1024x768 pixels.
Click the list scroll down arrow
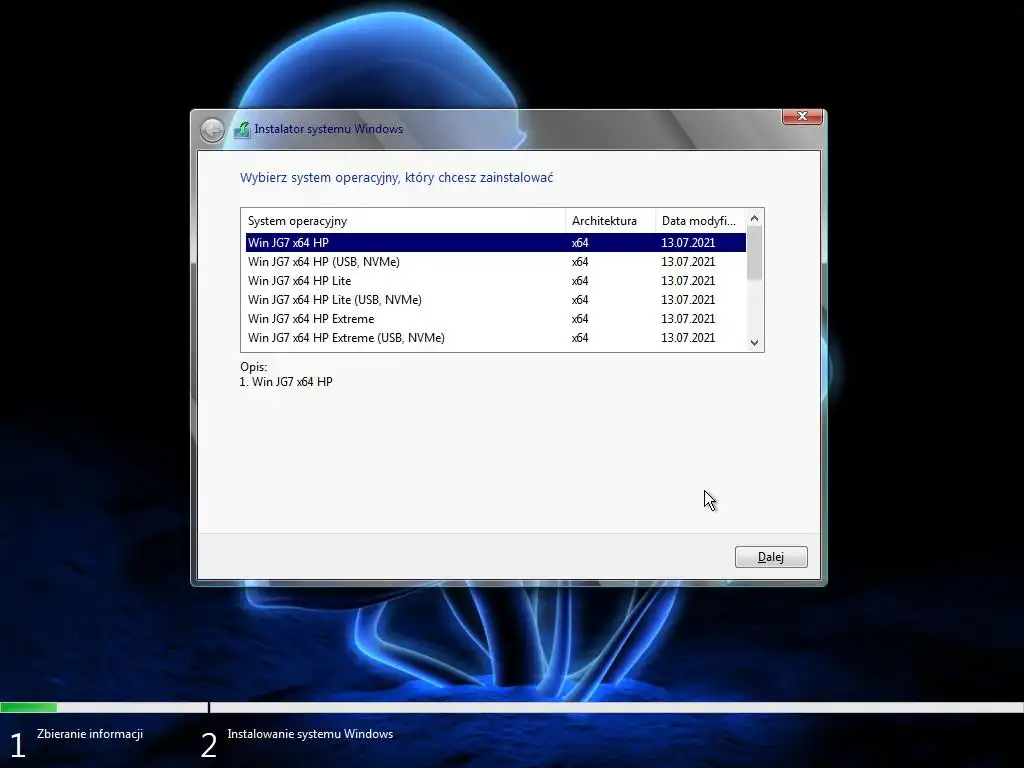click(x=754, y=343)
